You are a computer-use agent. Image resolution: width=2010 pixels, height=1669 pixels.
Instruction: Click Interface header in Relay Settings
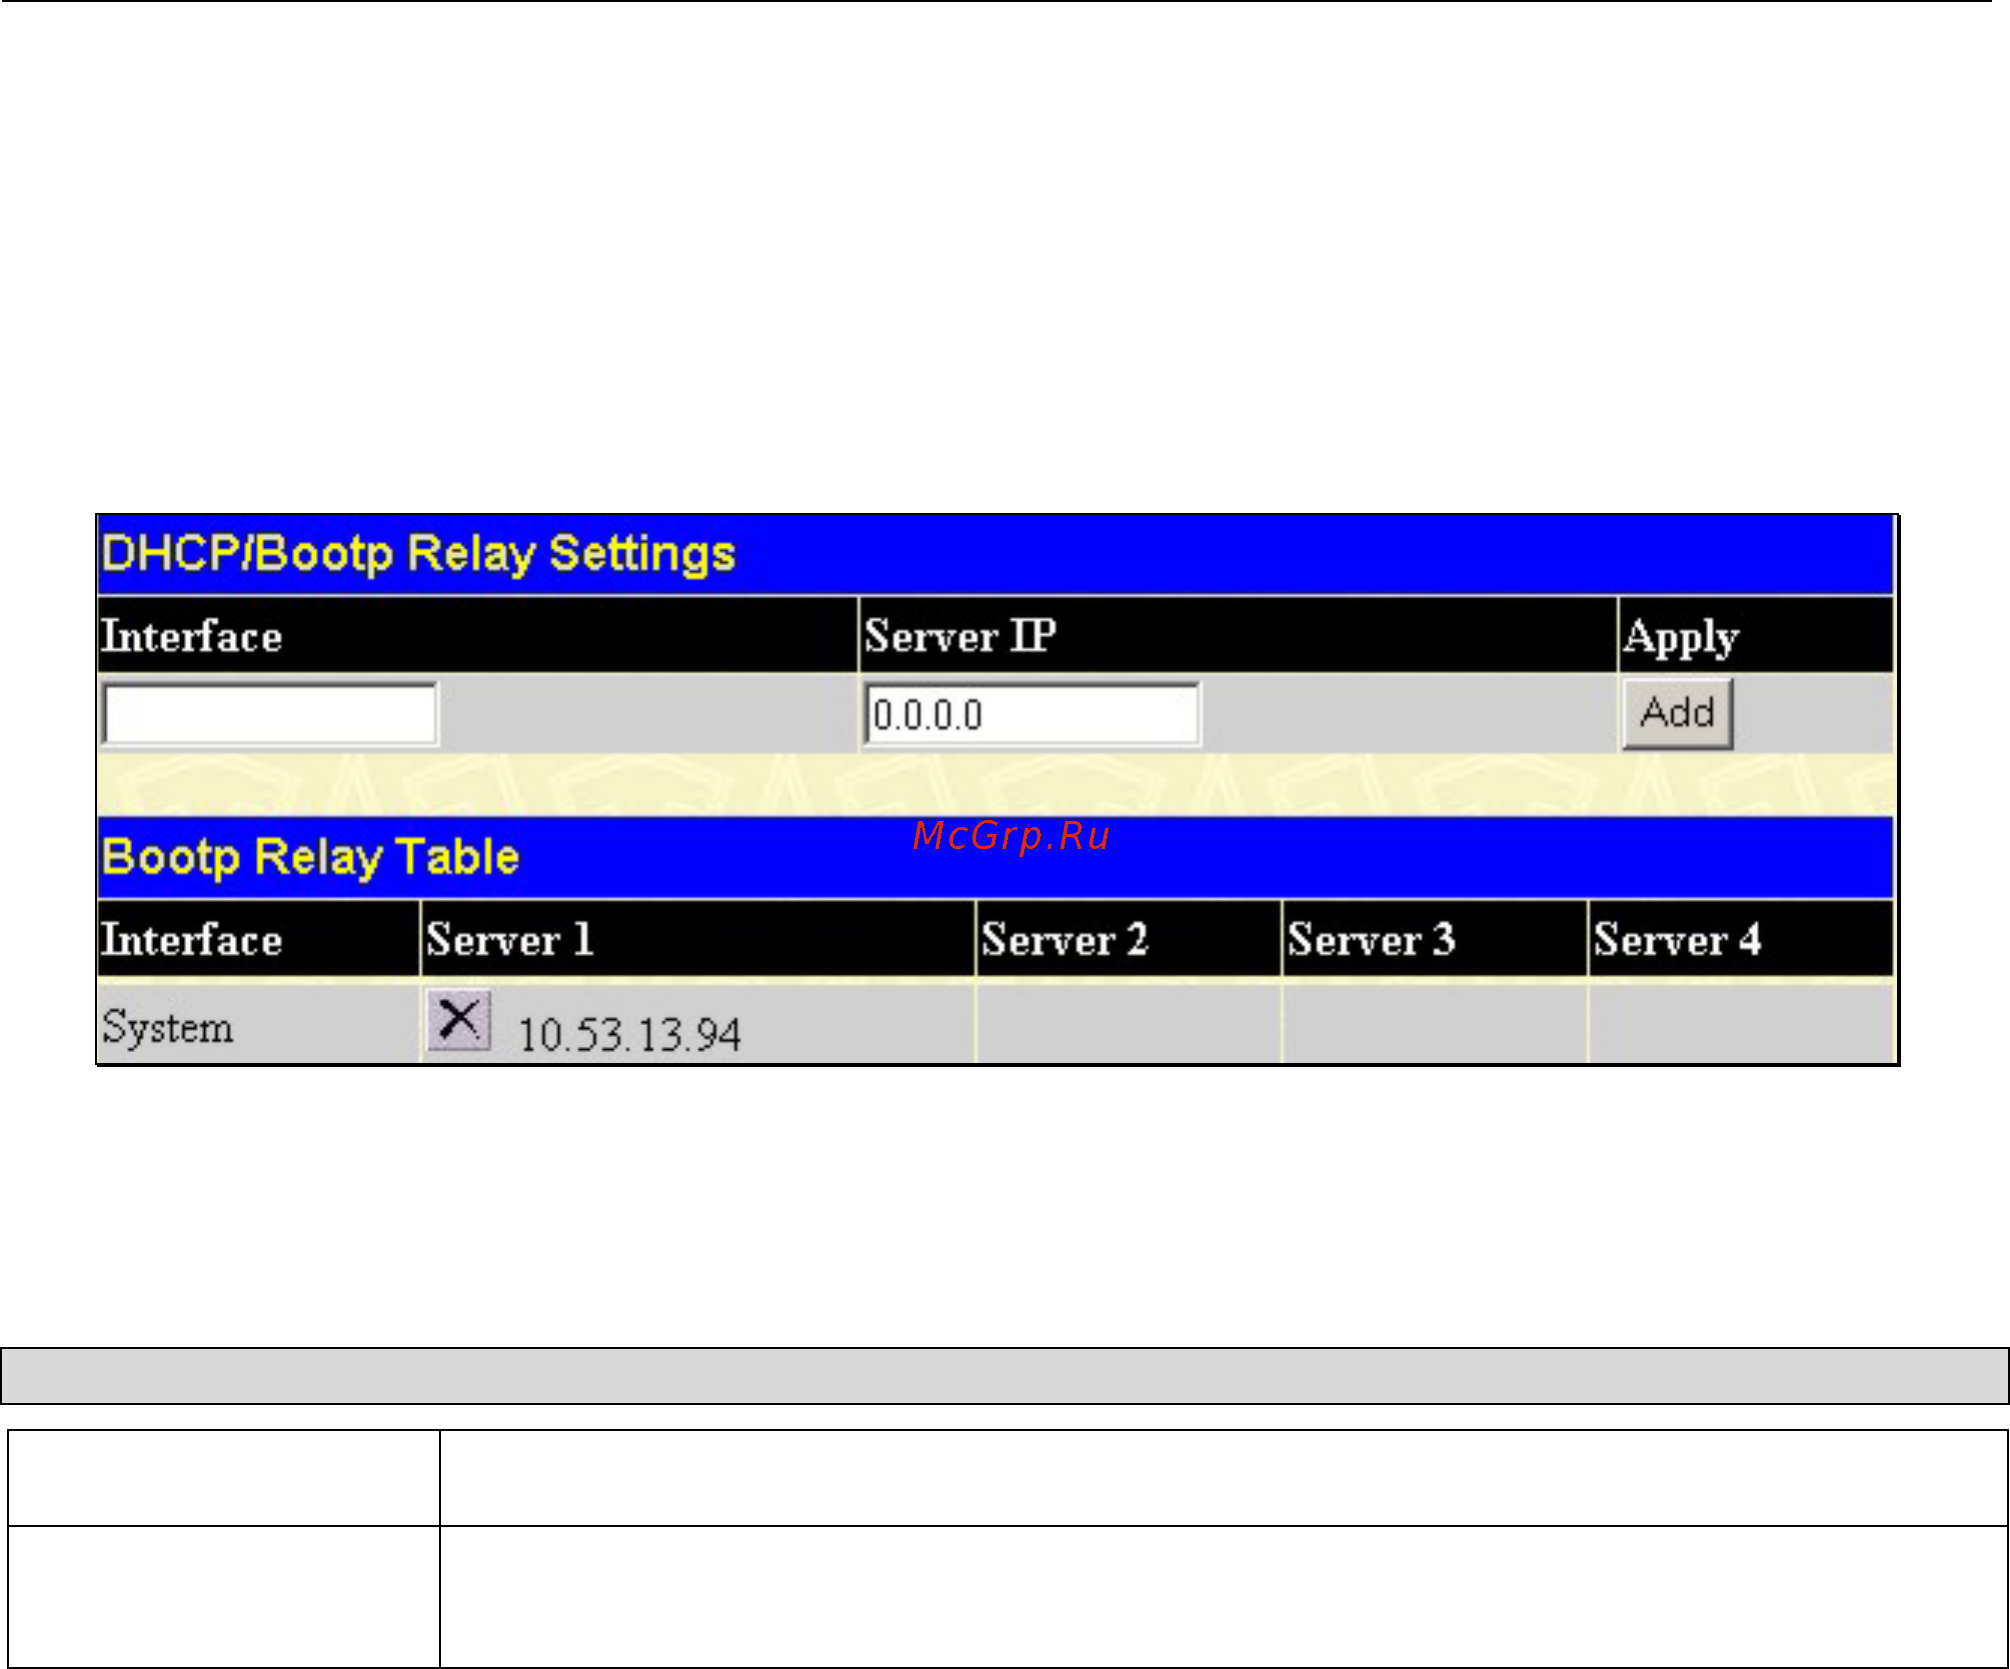click(x=477, y=636)
